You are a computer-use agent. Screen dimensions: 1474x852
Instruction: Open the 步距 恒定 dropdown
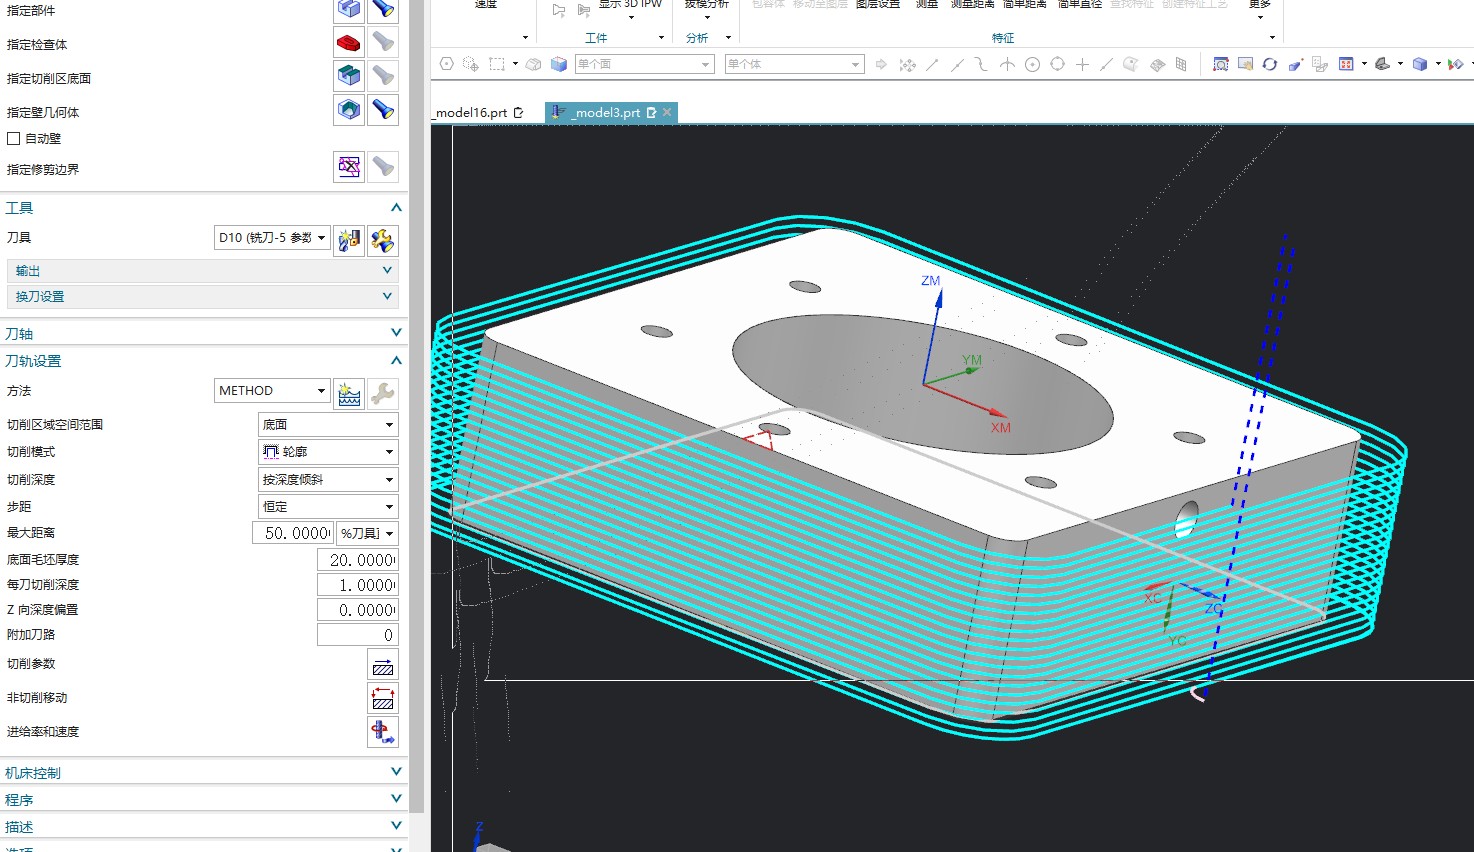coord(328,507)
